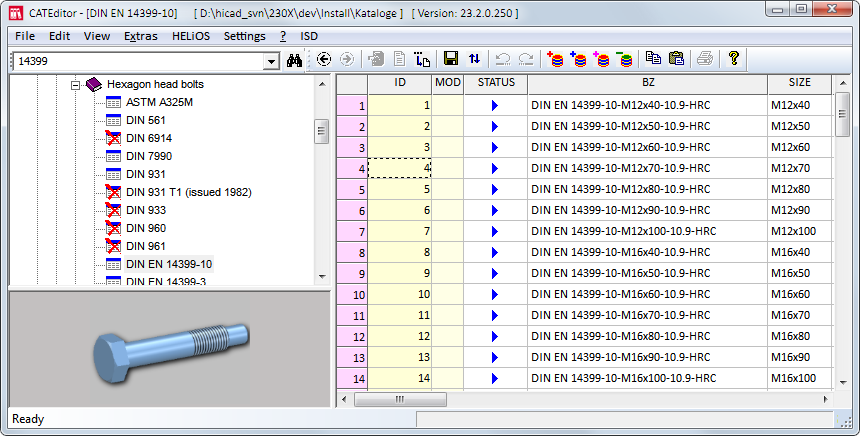This screenshot has width=860, height=436.
Task: Select DIN EN 14399-10 in the tree
Action: point(169,264)
